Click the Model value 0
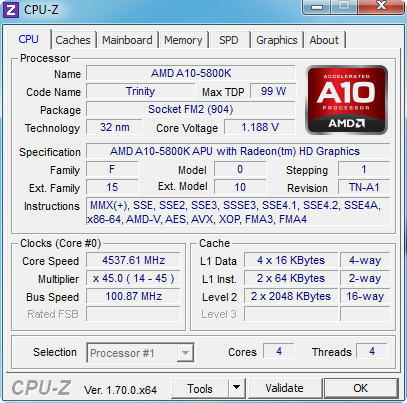The image size is (407, 403). click(x=240, y=169)
